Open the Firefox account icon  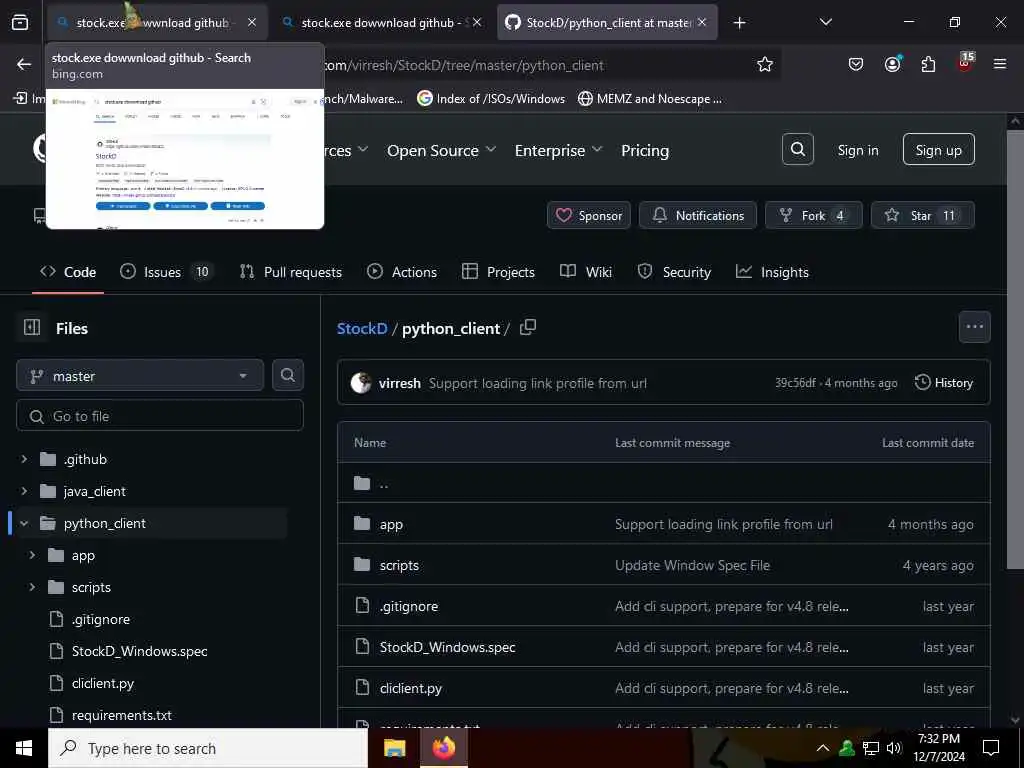[x=892, y=64]
